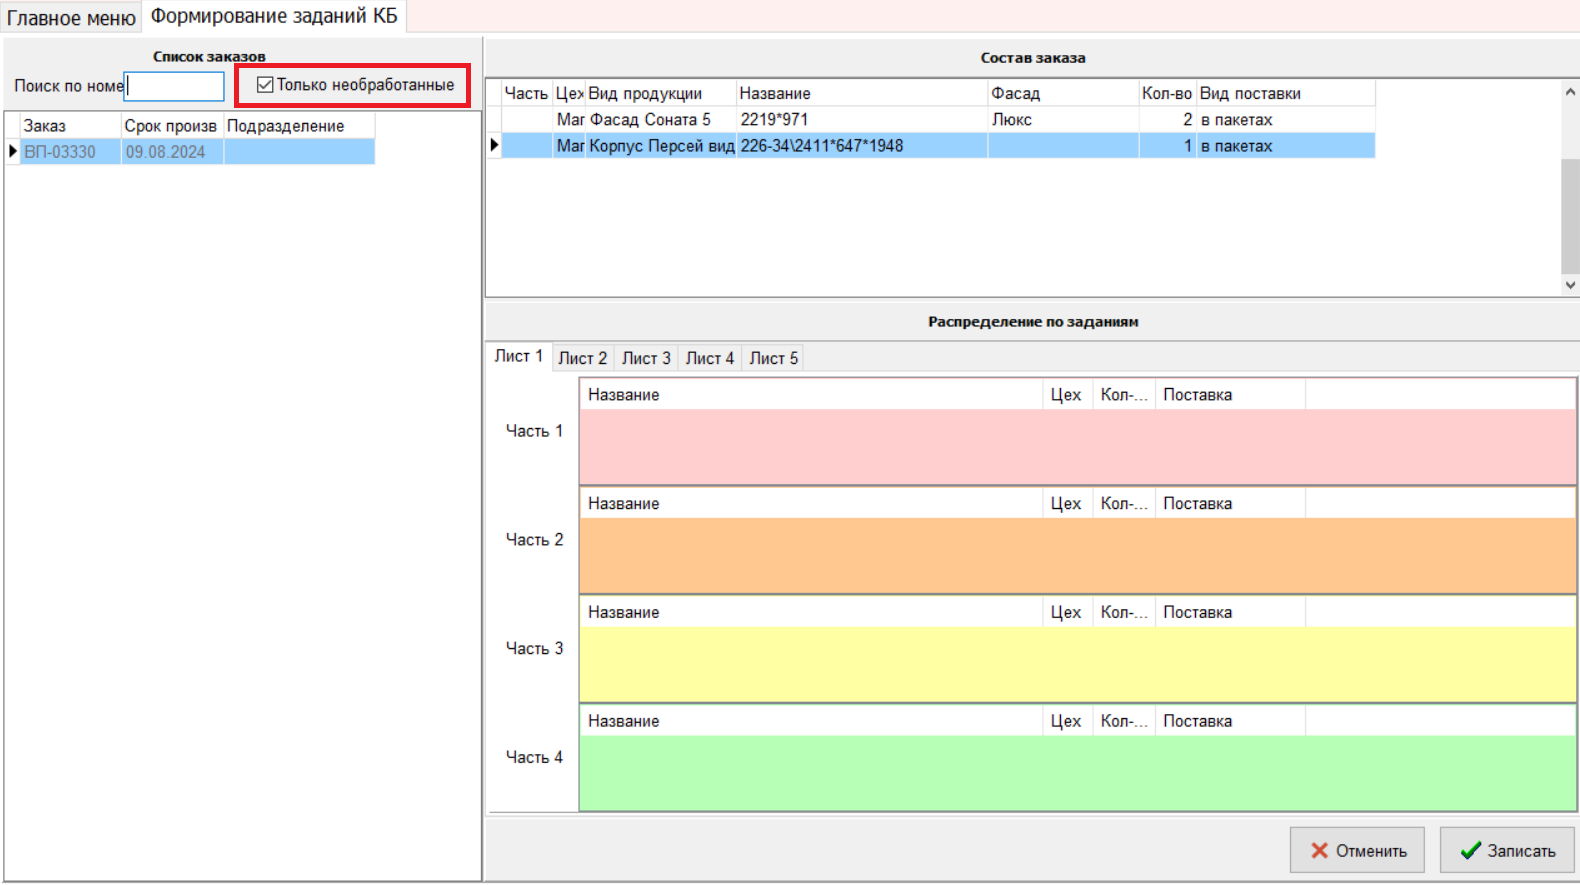Viewport: 1580px width, 885px height.
Task: Click the pink 'Часть 1' area
Action: point(1077,447)
